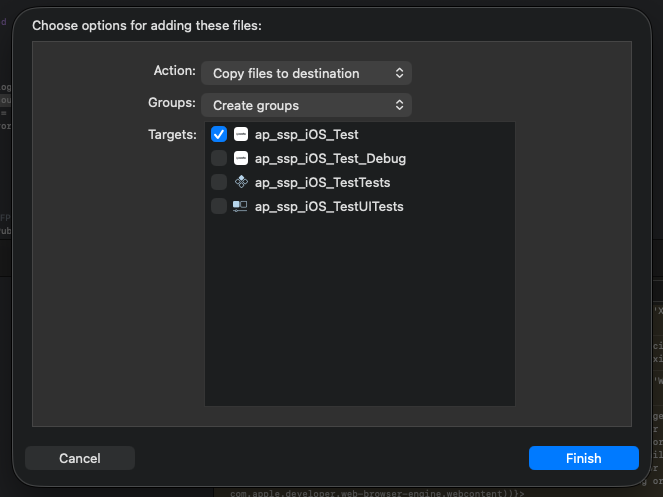This screenshot has width=663, height=497.
Task: Click the ap_ssp_iOS_Test_Debug app target icon
Action: click(241, 158)
